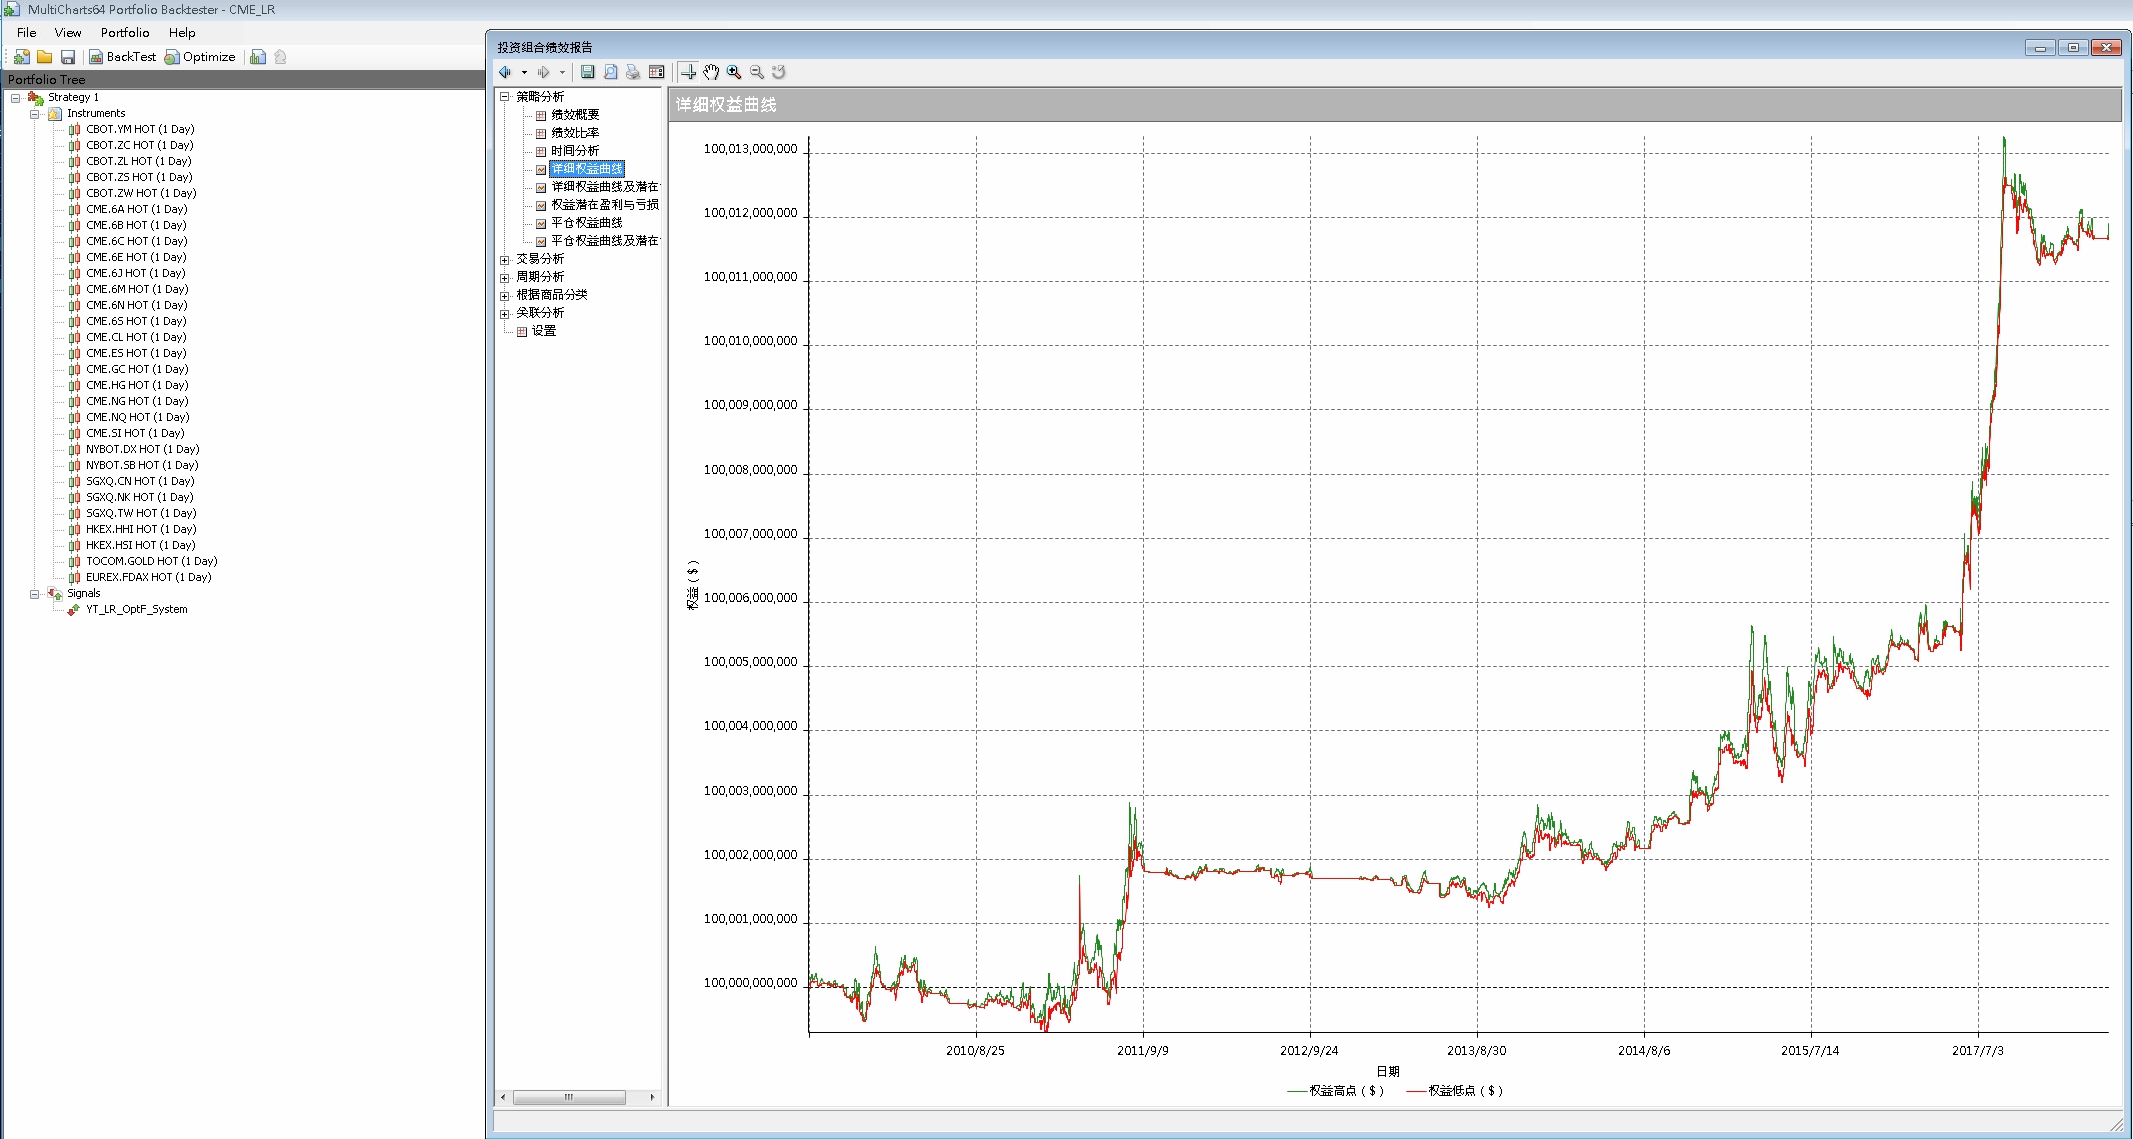This screenshot has height=1139, width=2133.
Task: Create a new portfolio via toolbar icon
Action: coord(21,57)
